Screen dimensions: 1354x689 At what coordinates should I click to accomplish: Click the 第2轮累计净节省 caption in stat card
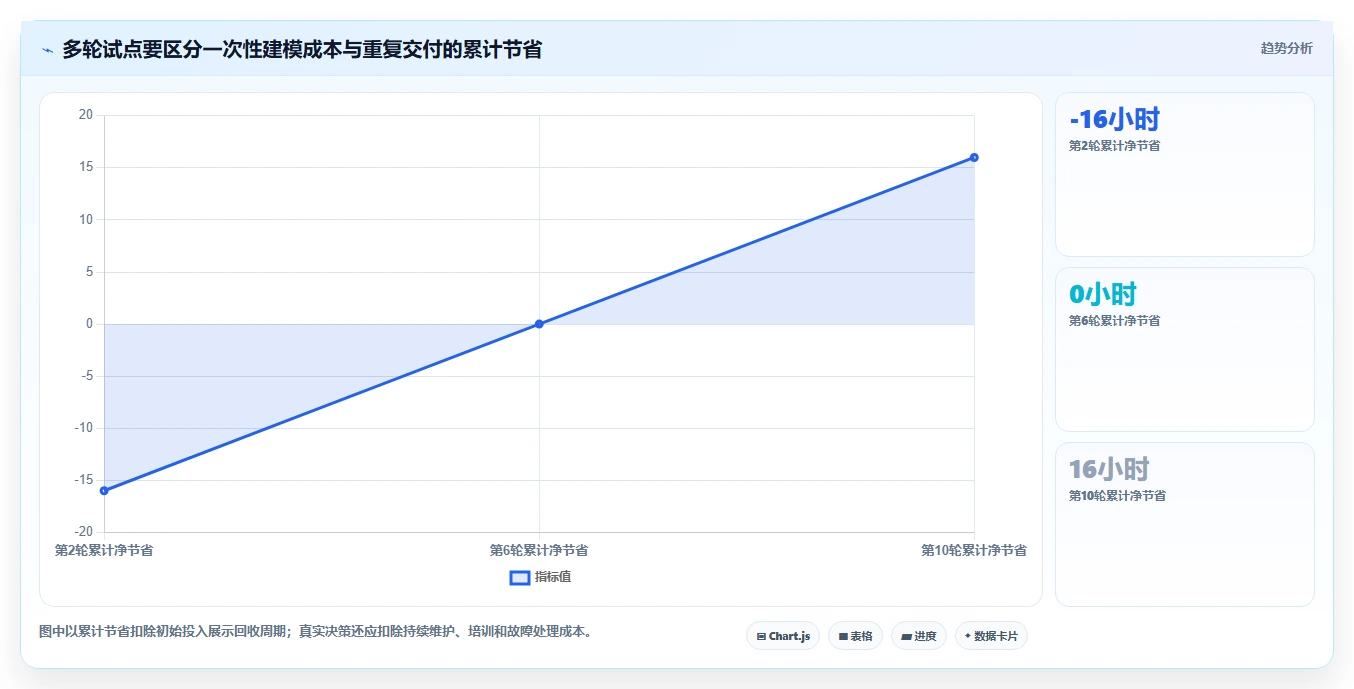[x=1115, y=146]
